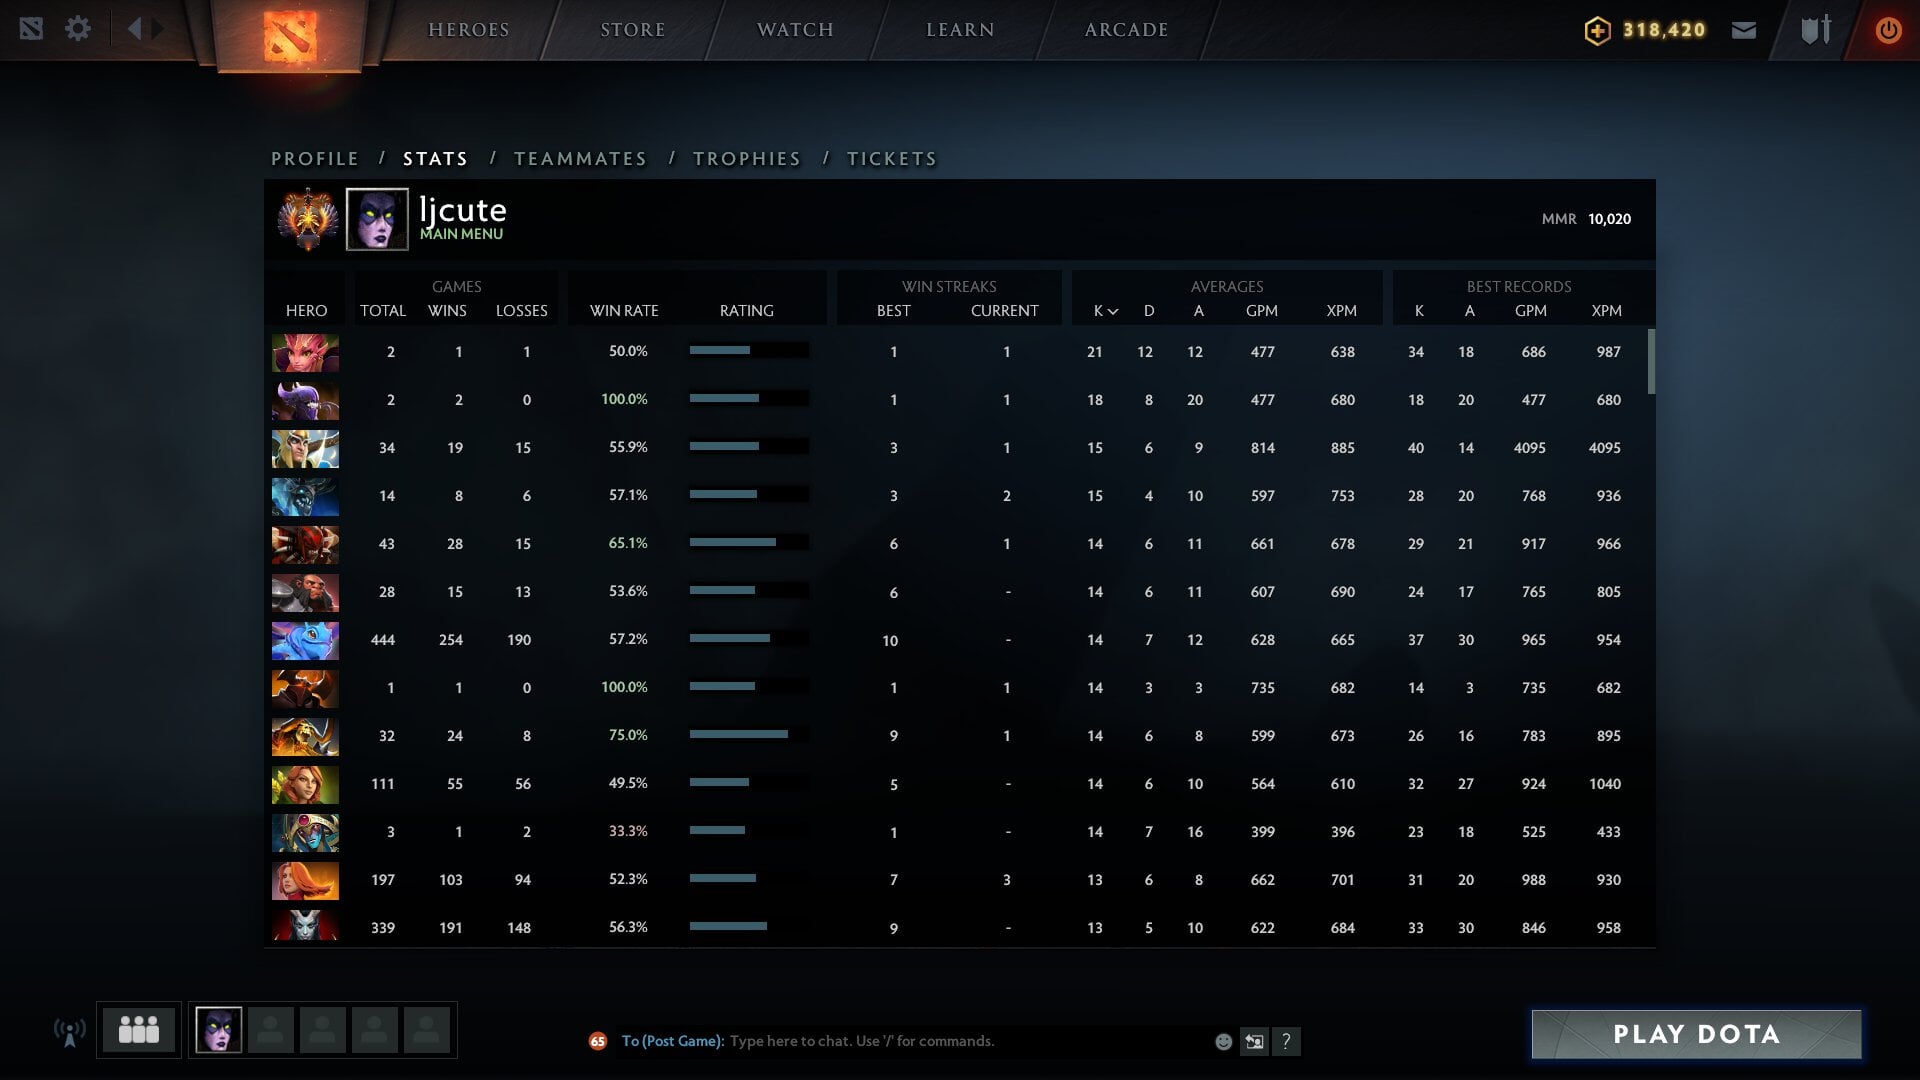Select the Puck hero row icon
1920x1080 pixels.
coord(305,640)
